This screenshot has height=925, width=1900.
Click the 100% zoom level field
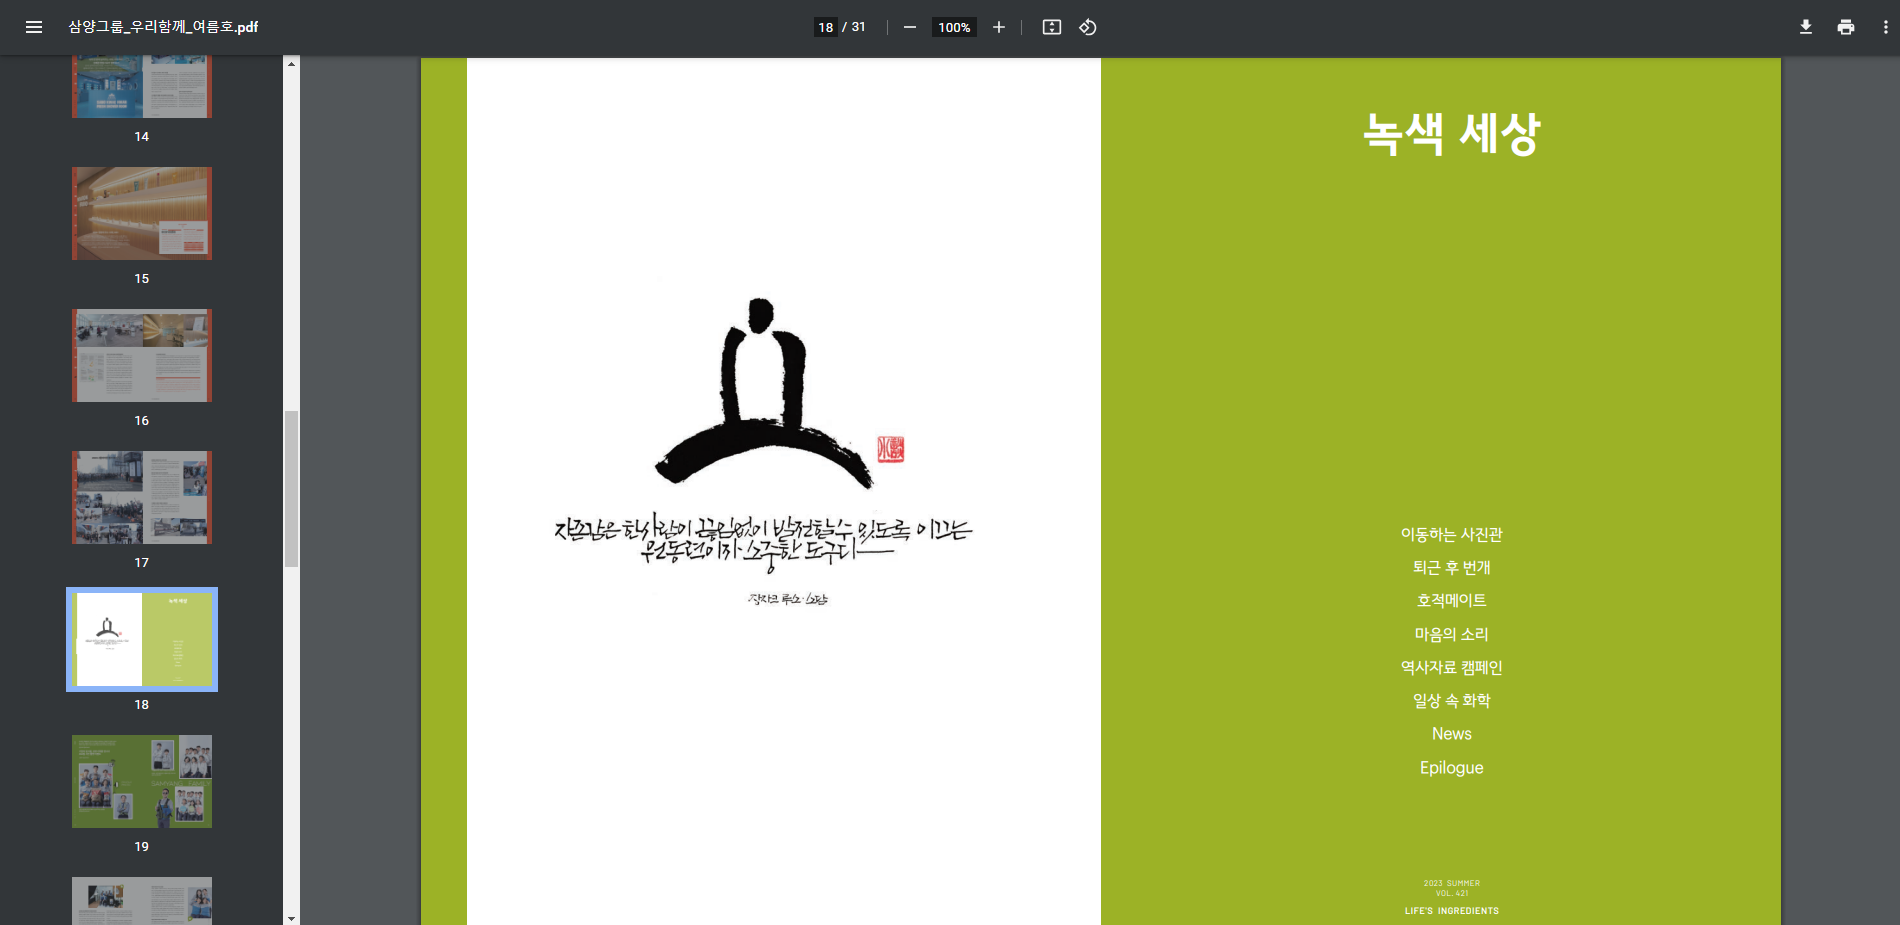coord(953,27)
